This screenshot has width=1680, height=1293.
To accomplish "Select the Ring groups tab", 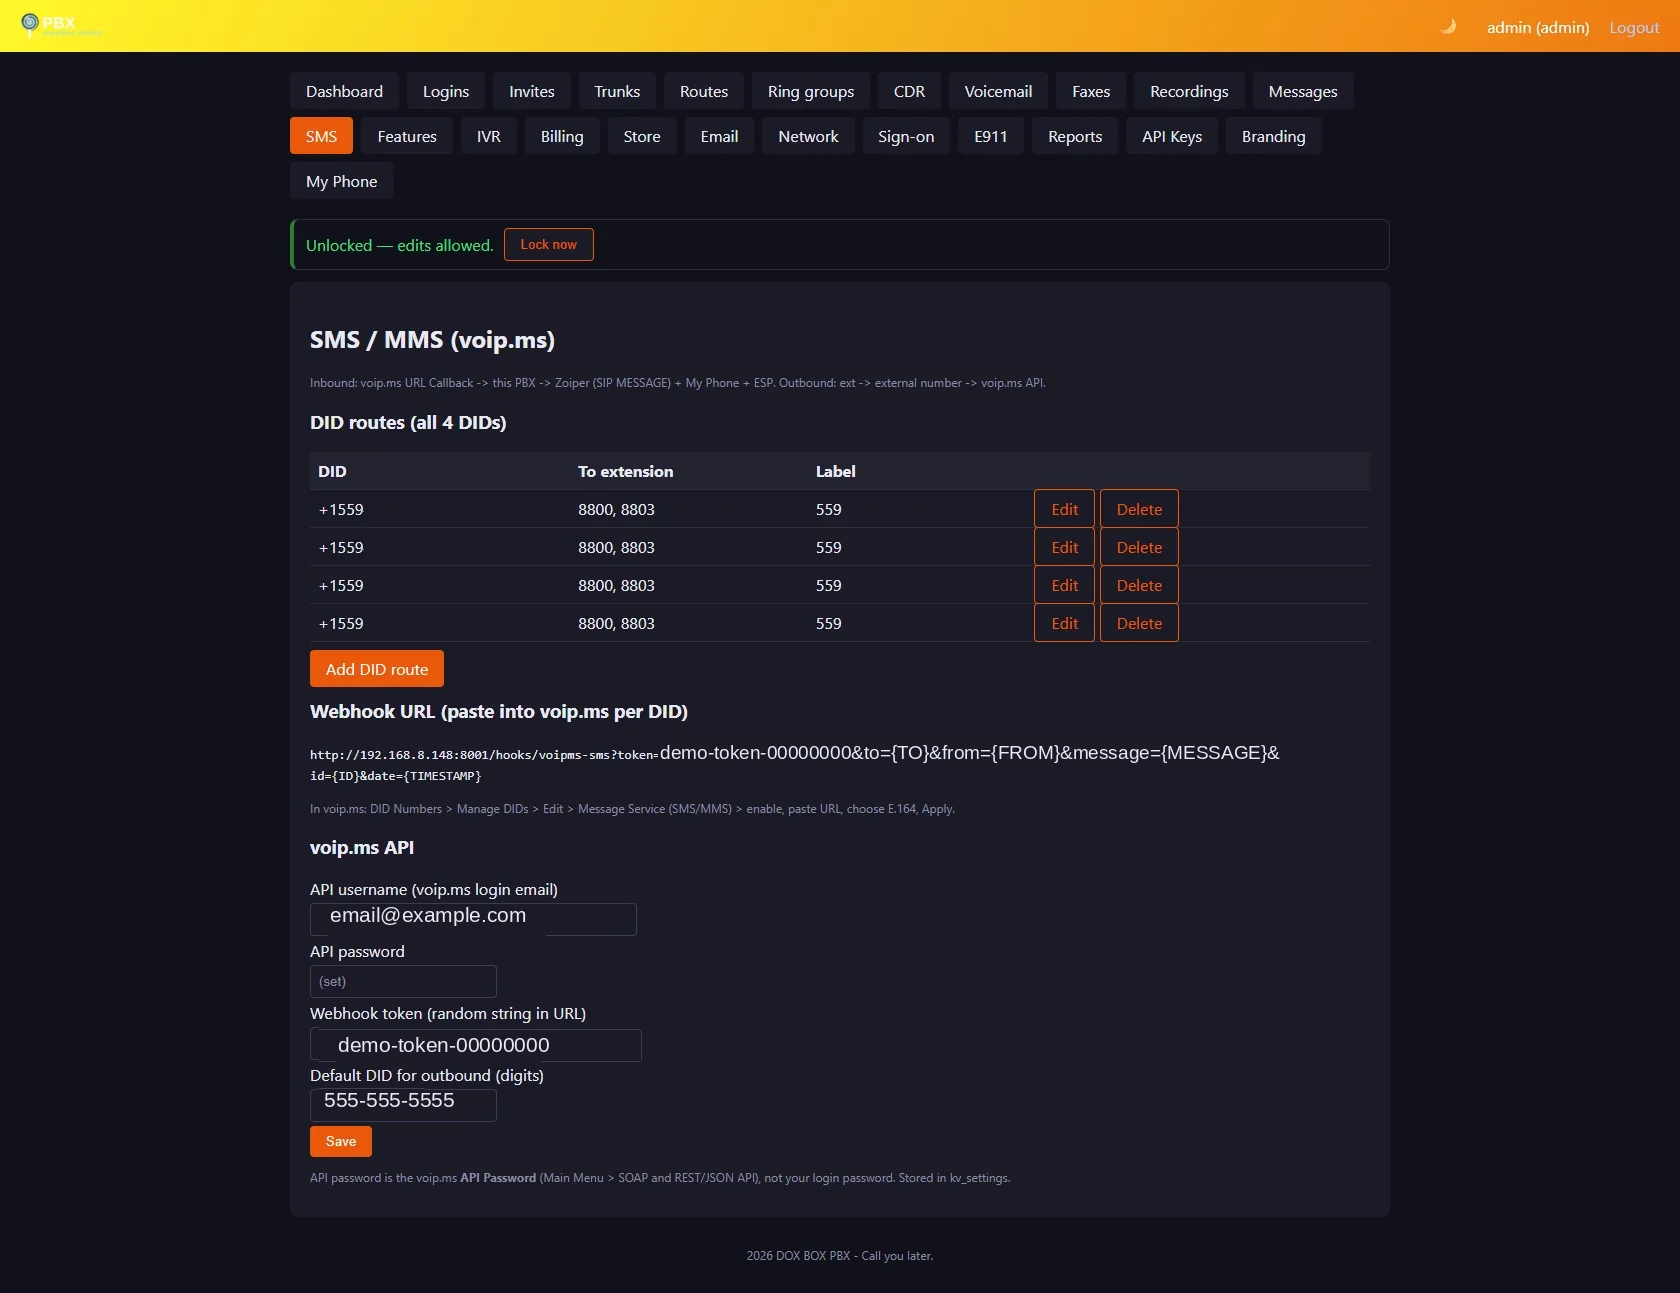I will (811, 91).
